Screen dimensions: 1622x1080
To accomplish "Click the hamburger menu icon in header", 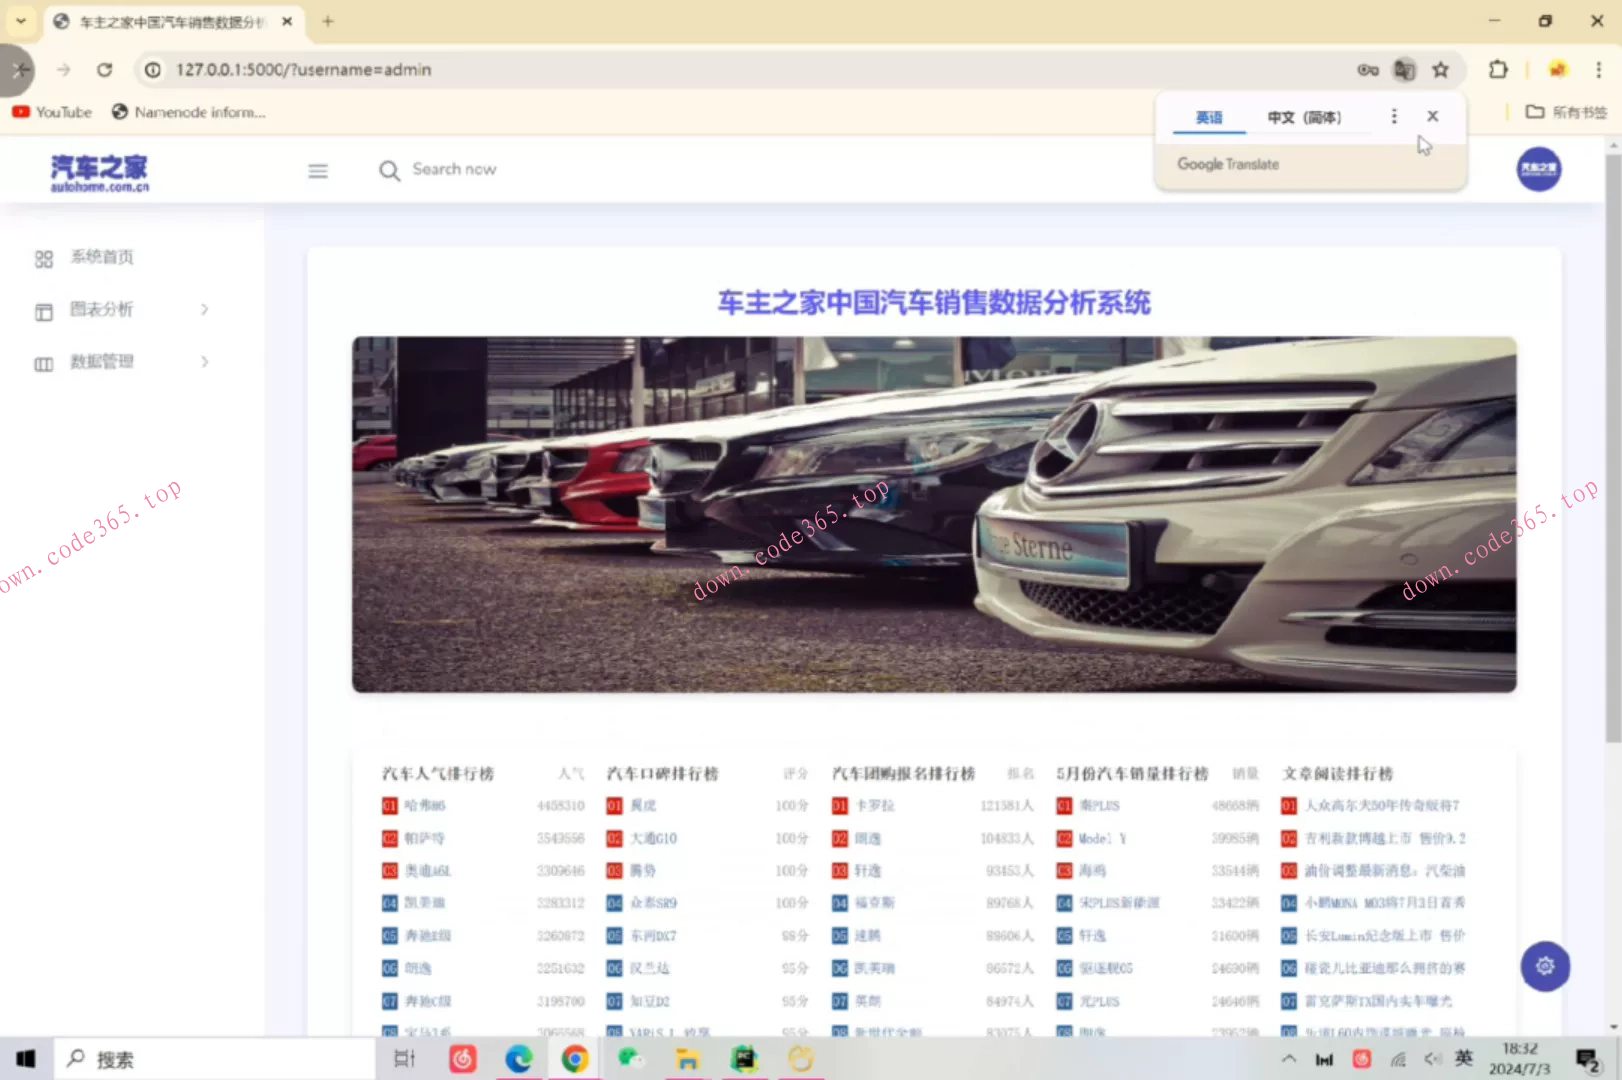I will [318, 171].
